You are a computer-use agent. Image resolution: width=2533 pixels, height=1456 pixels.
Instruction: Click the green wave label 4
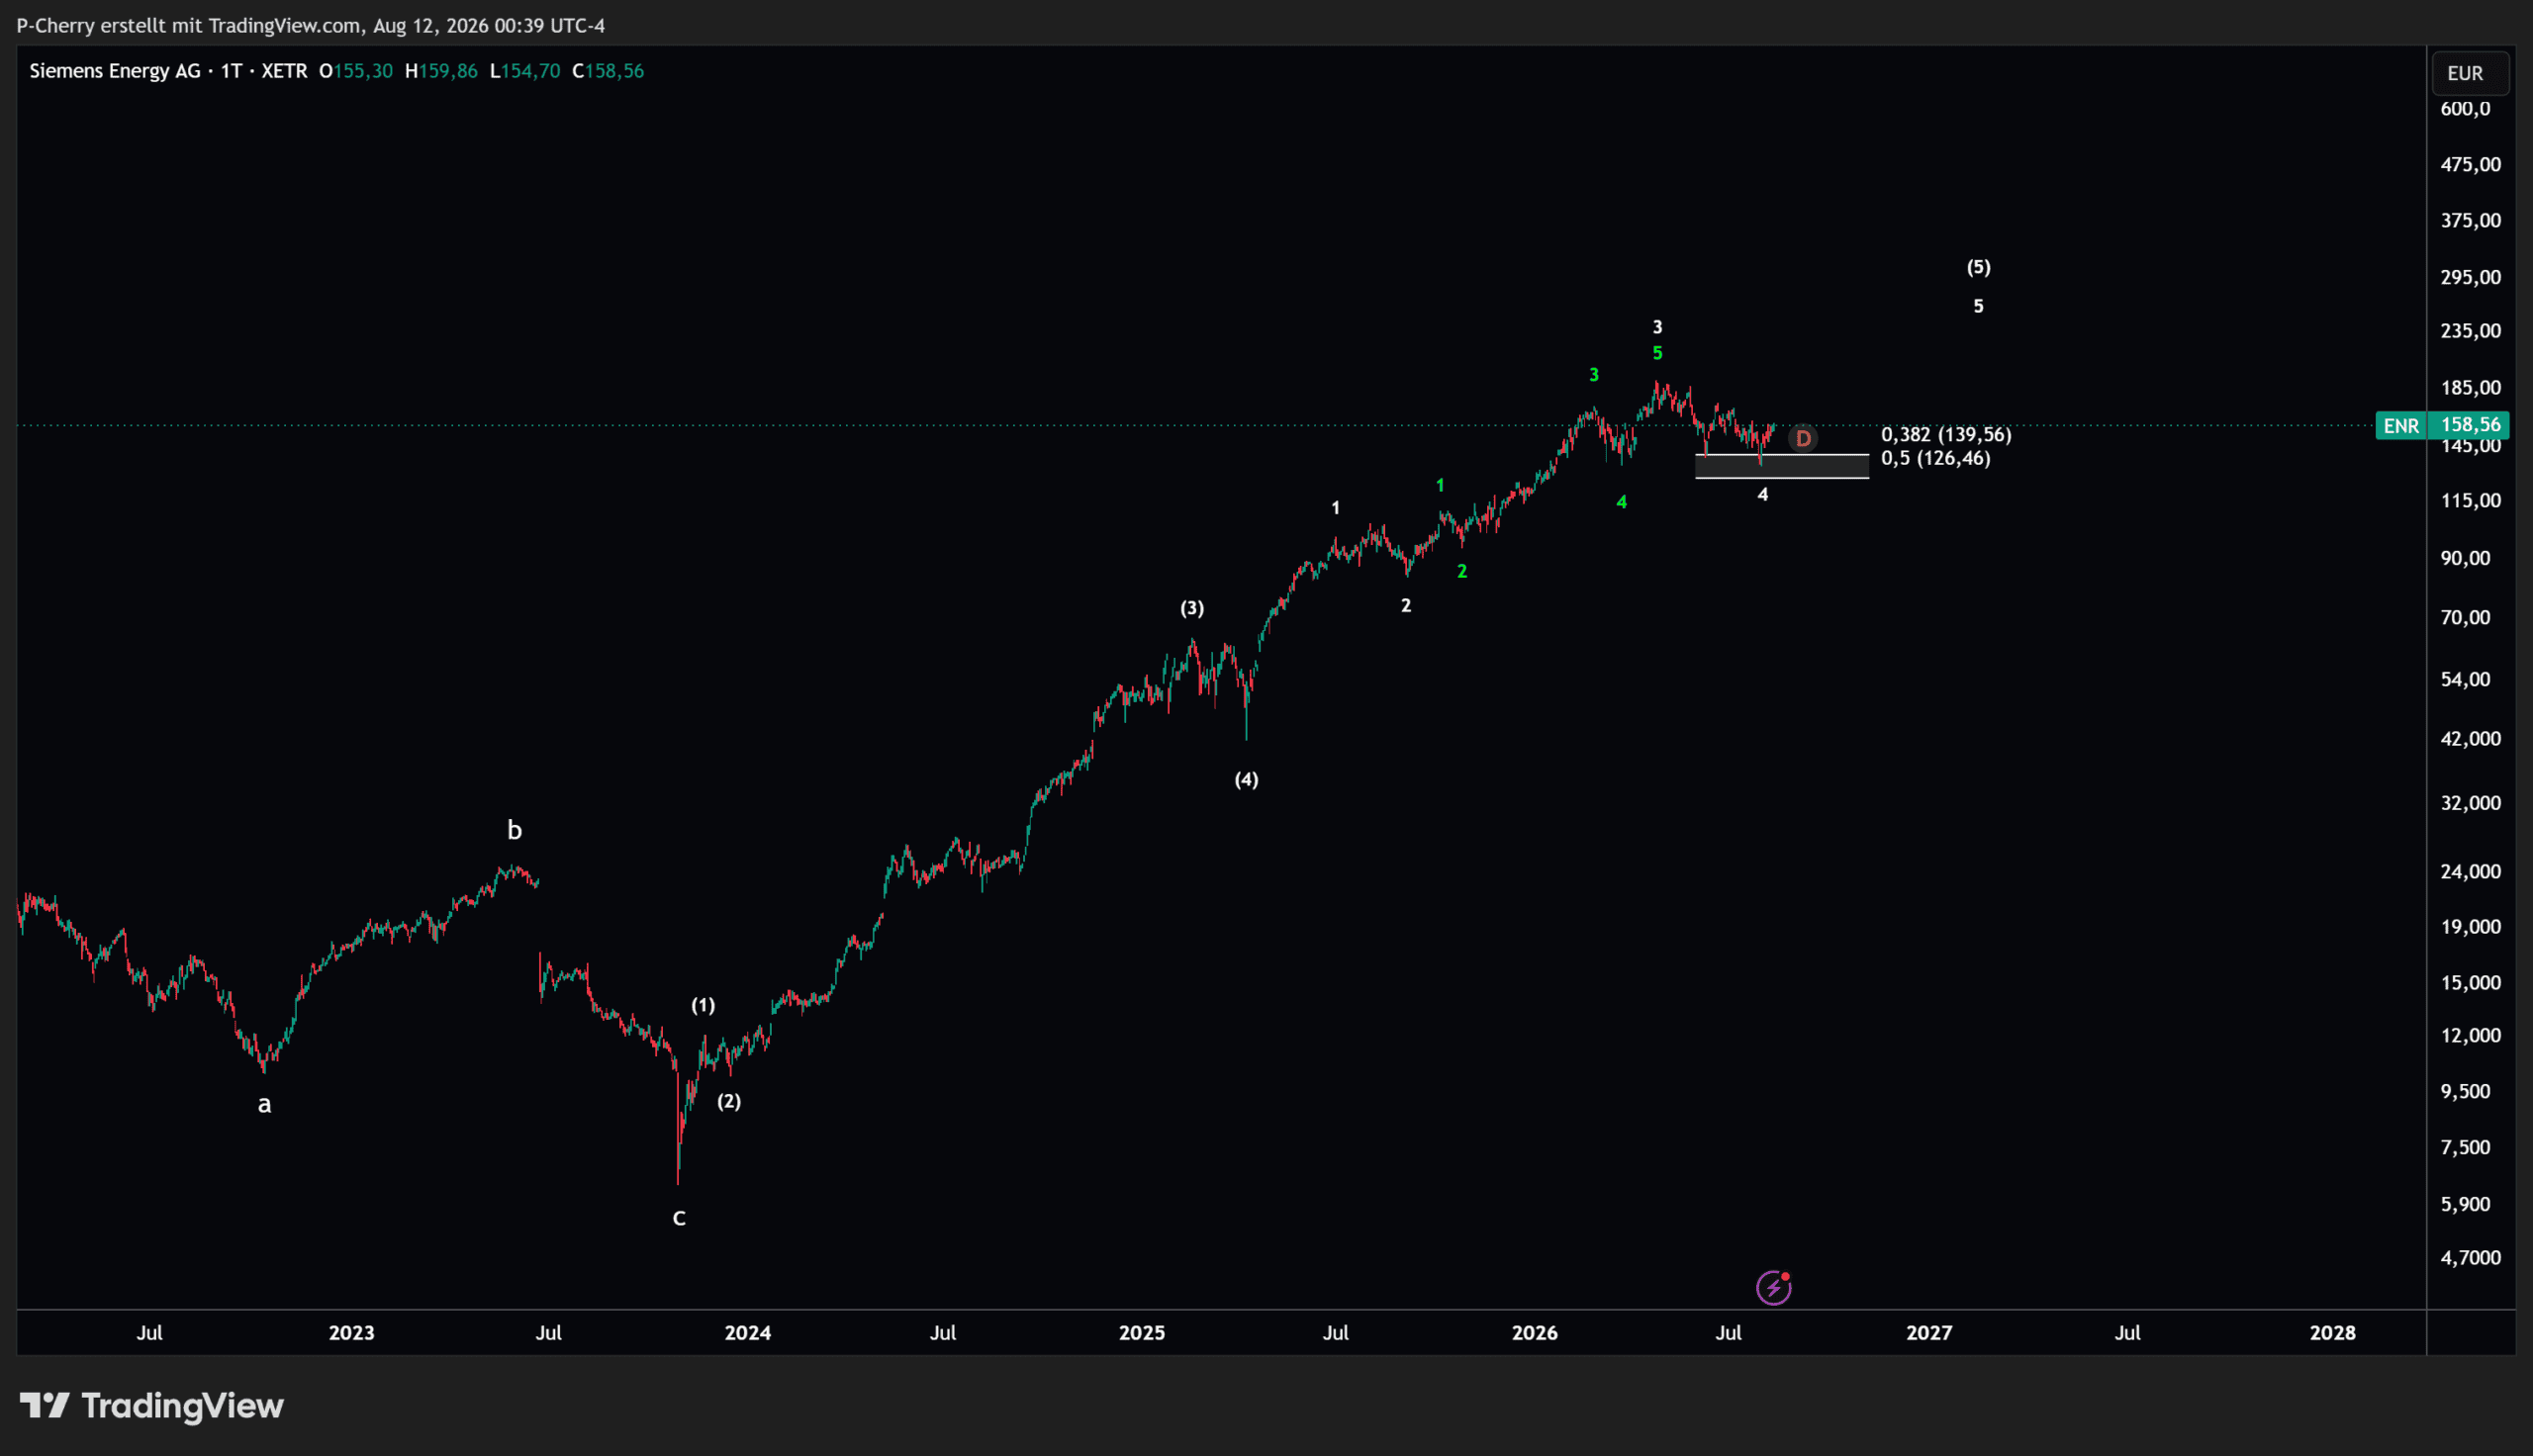coord(1622,502)
